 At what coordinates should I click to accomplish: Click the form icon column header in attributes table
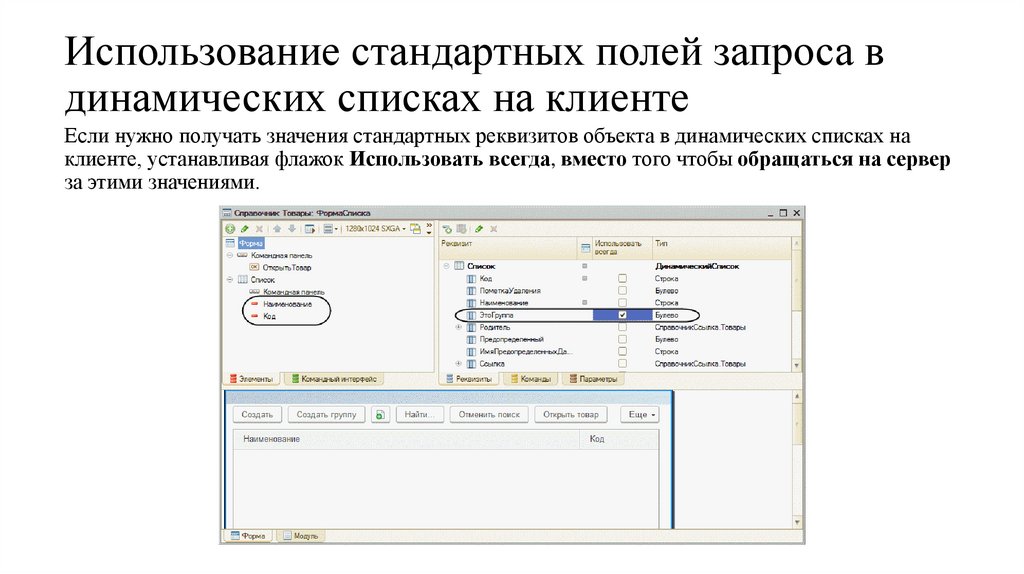585,247
